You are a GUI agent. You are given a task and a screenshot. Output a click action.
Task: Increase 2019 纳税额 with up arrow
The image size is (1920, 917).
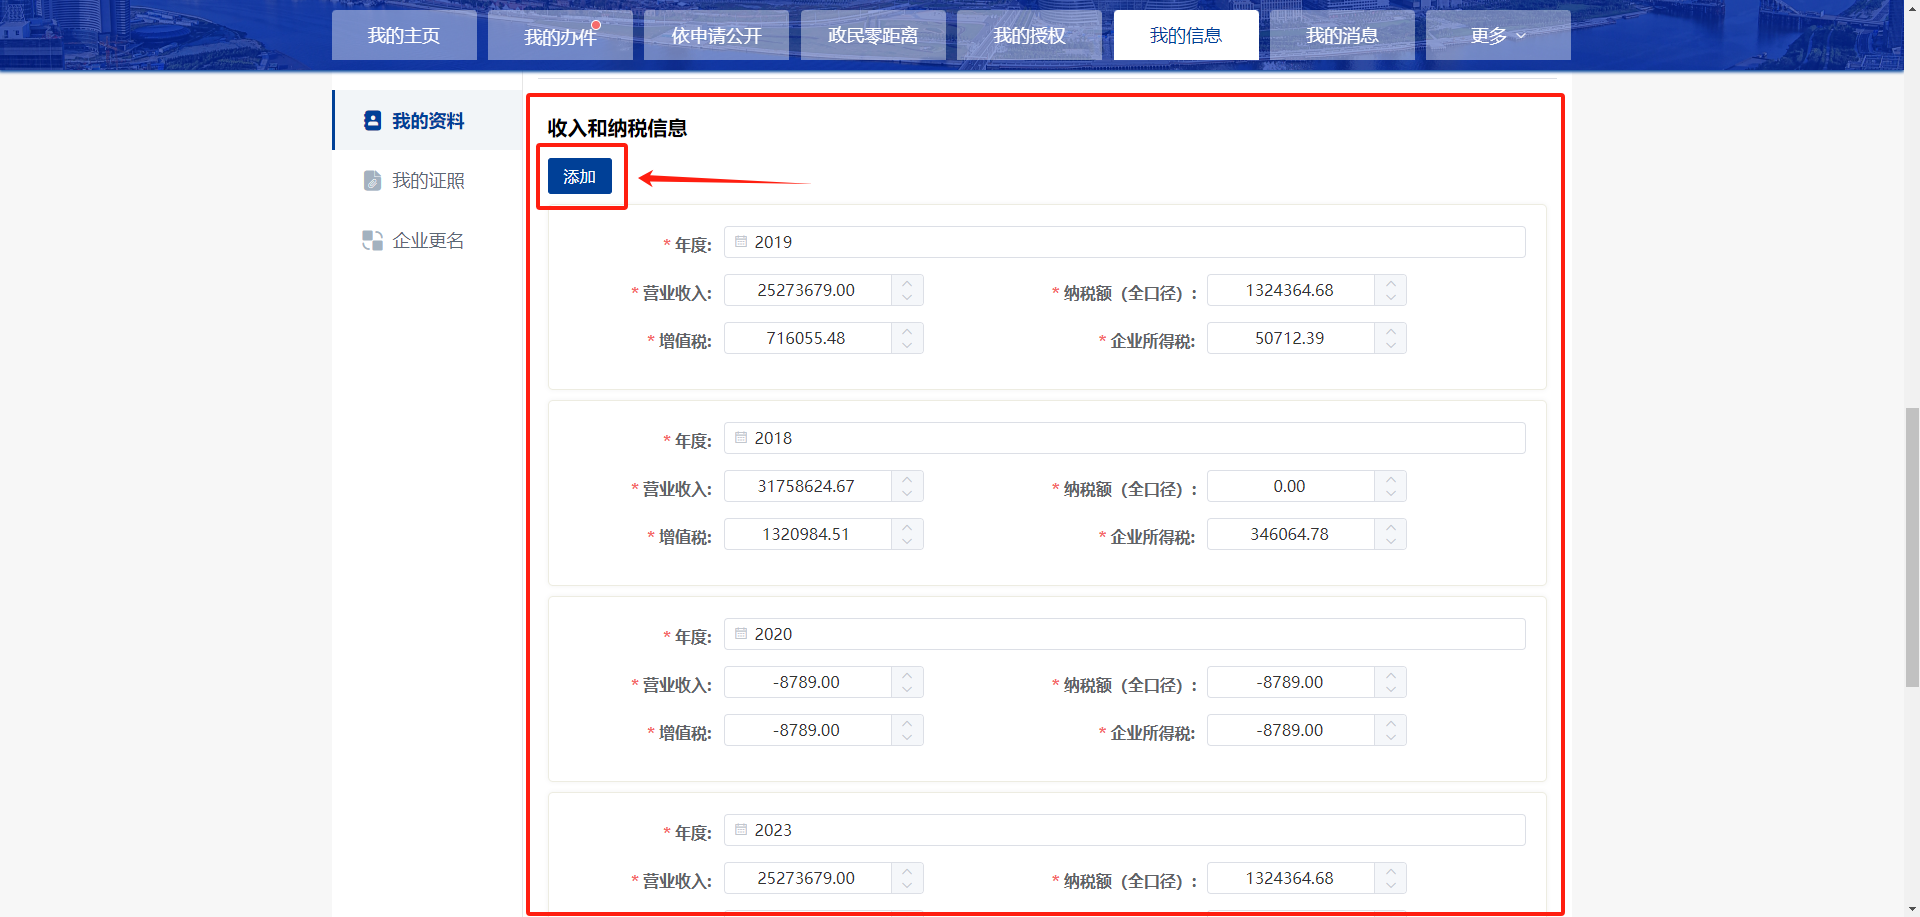1391,283
